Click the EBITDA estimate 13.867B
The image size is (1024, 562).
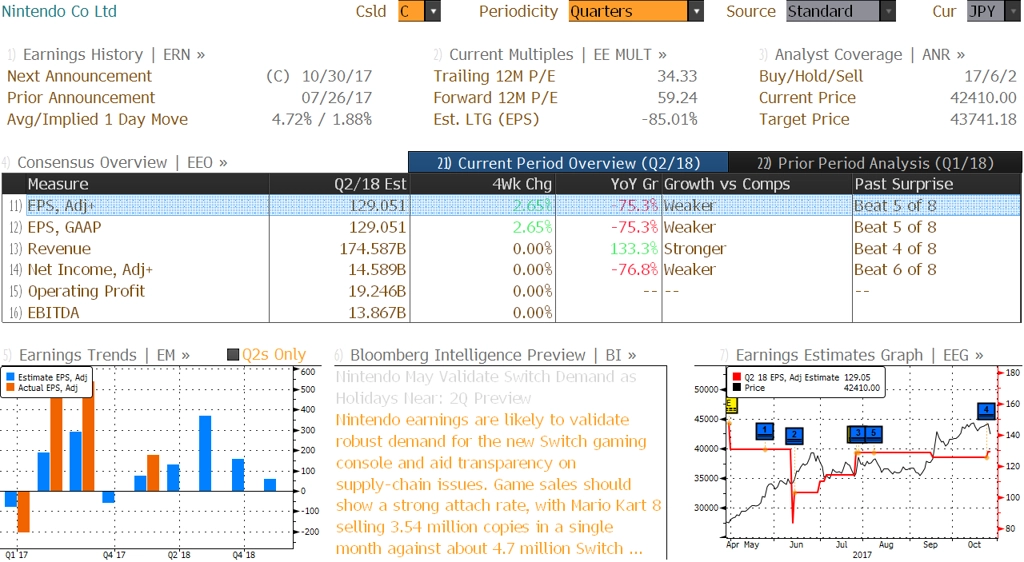click(377, 313)
